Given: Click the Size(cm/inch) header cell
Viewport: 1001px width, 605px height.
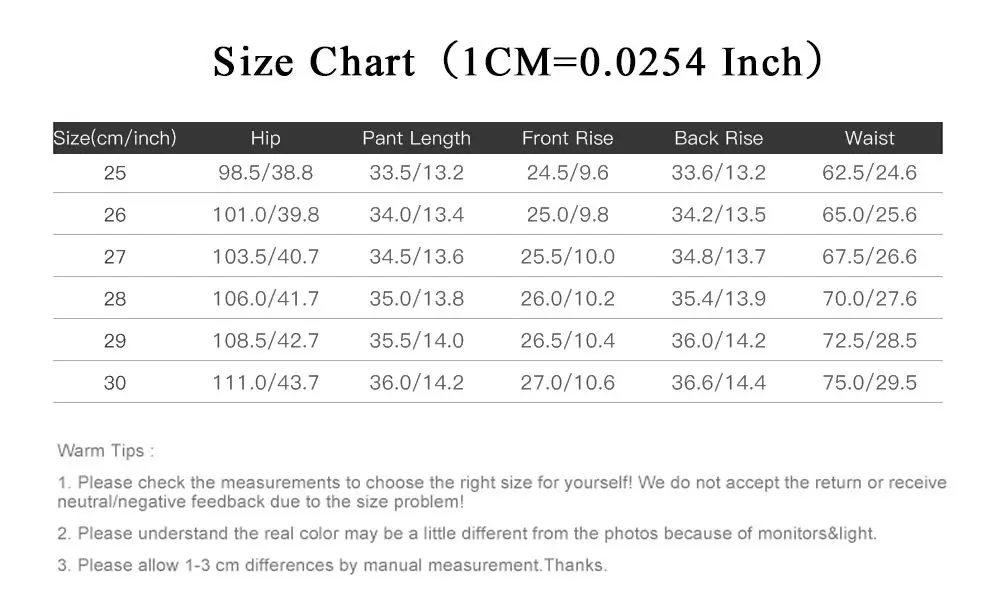Looking at the screenshot, I should pos(115,138).
